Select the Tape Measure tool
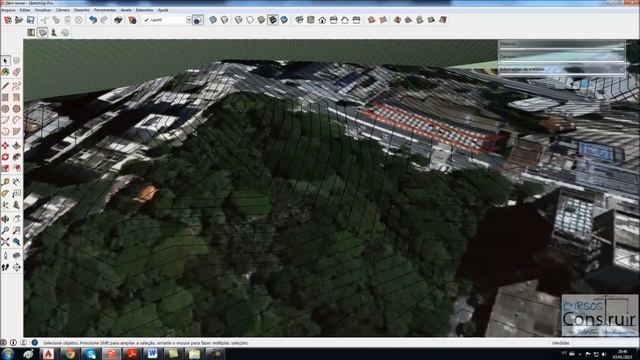 coord(5,182)
